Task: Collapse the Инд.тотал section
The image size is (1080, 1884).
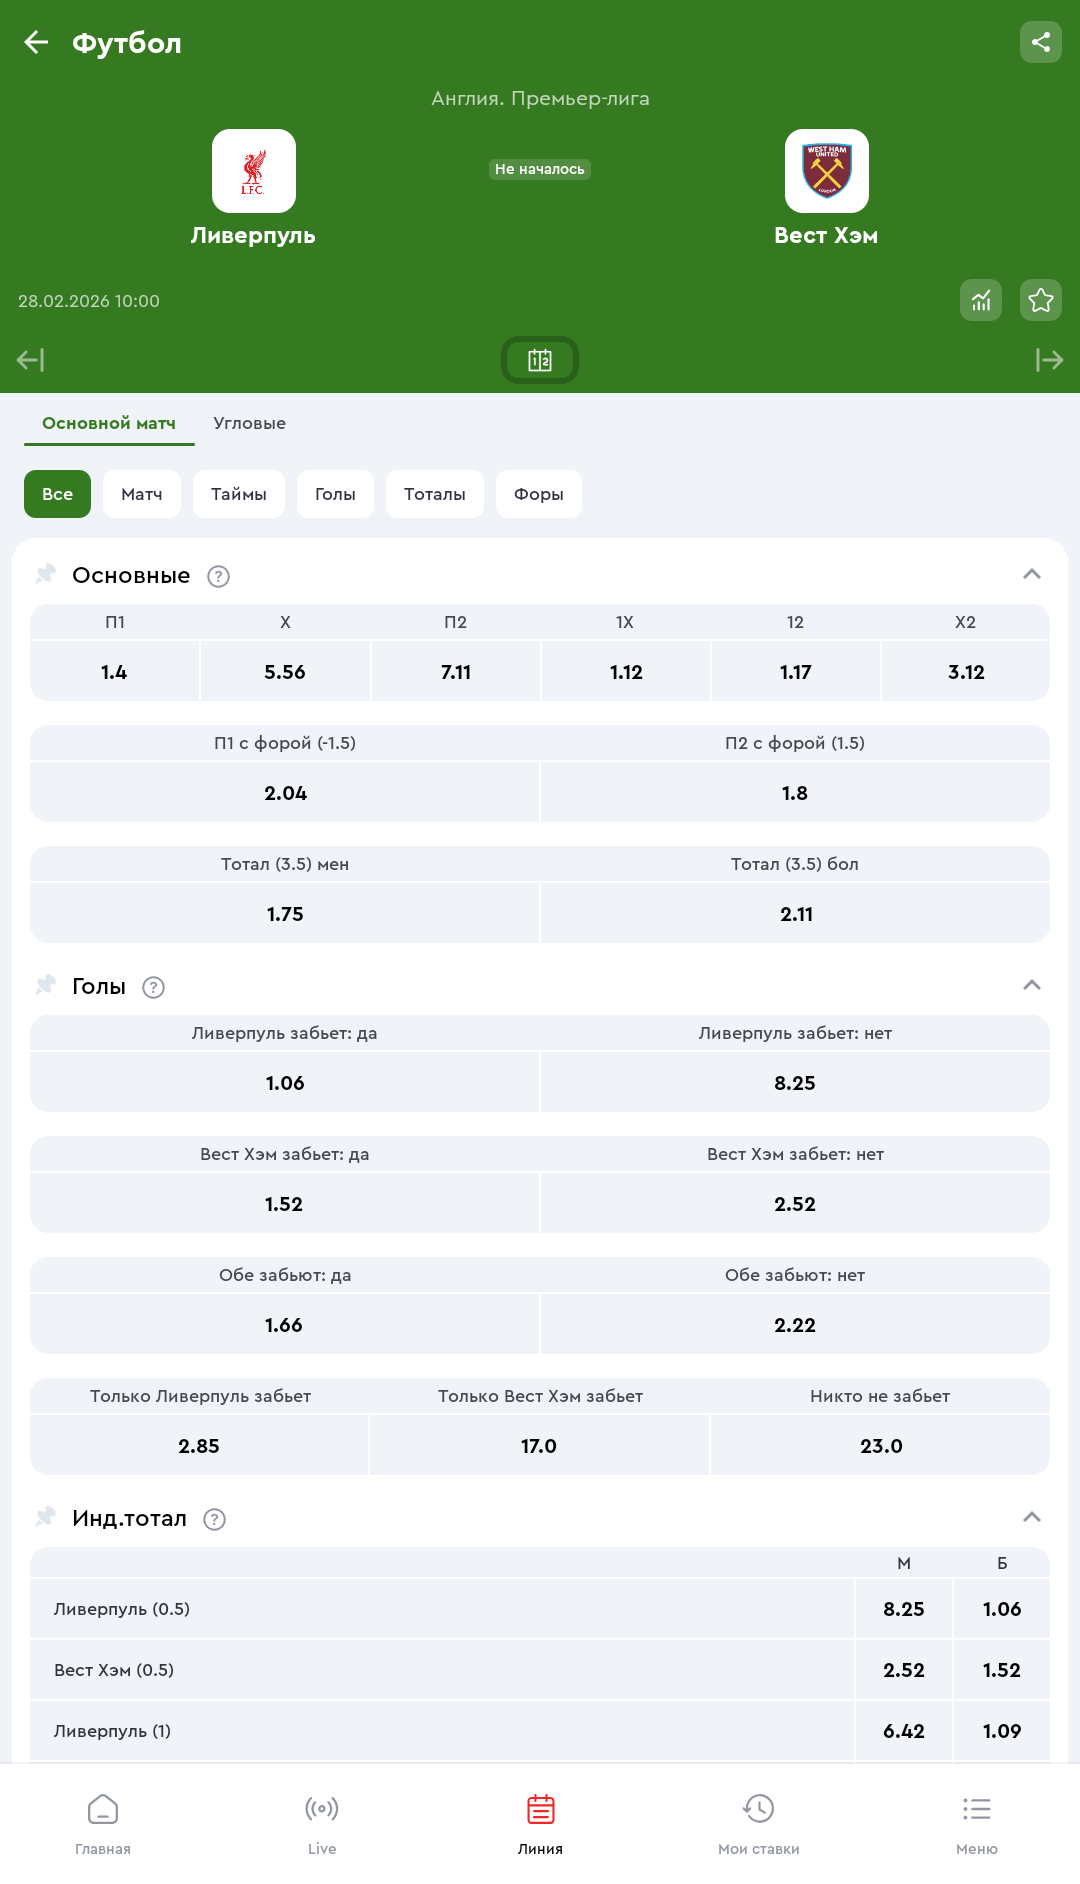Action: pos(1032,1517)
